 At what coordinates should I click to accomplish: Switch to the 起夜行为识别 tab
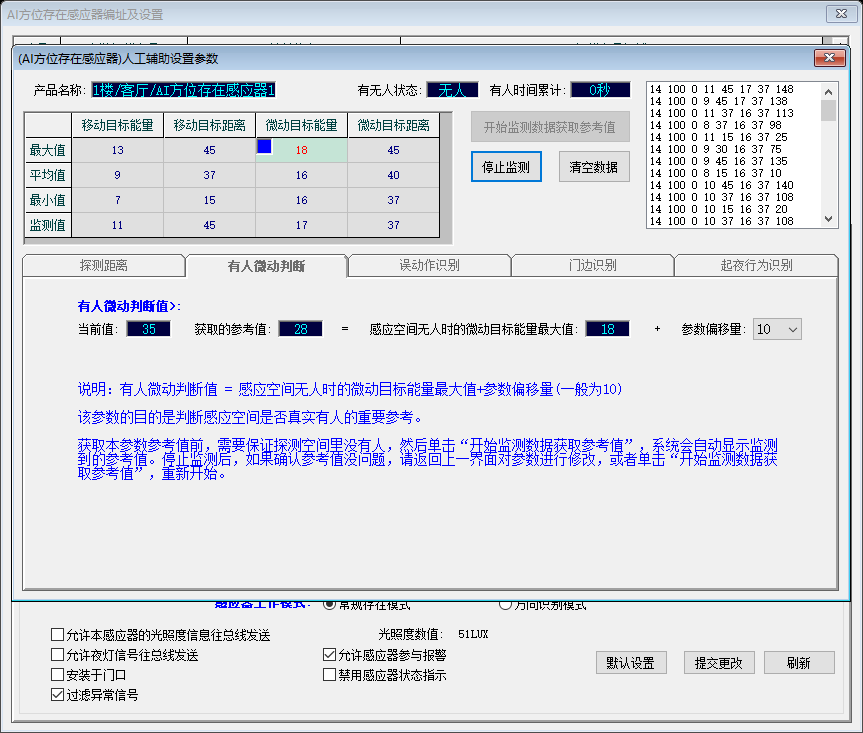click(x=756, y=265)
